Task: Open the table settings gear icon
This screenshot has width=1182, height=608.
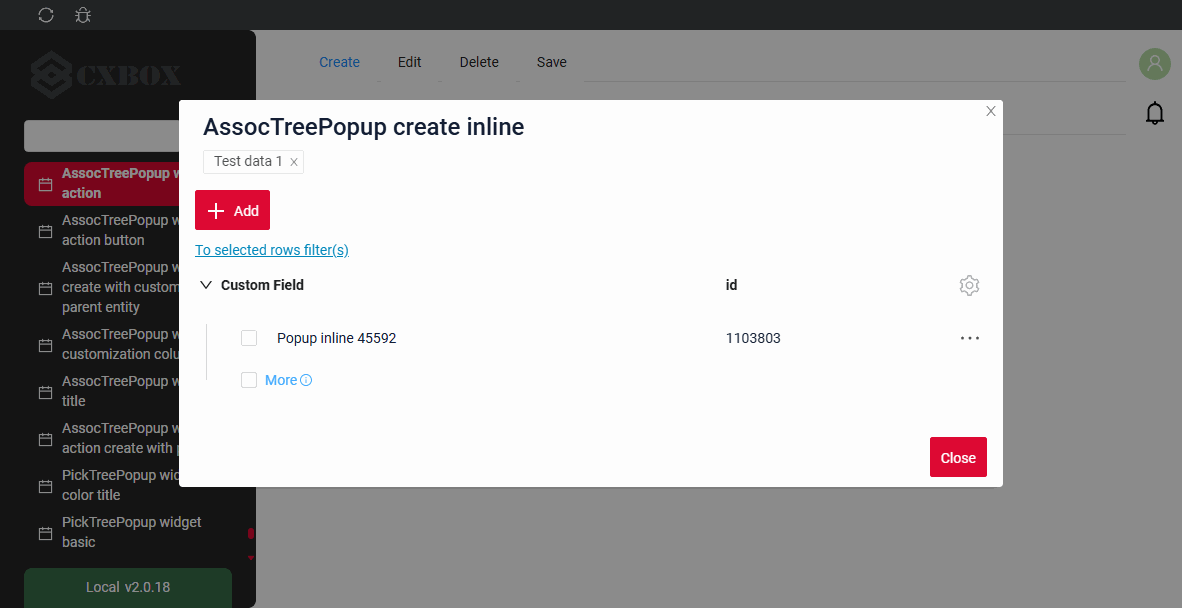Action: (x=969, y=286)
